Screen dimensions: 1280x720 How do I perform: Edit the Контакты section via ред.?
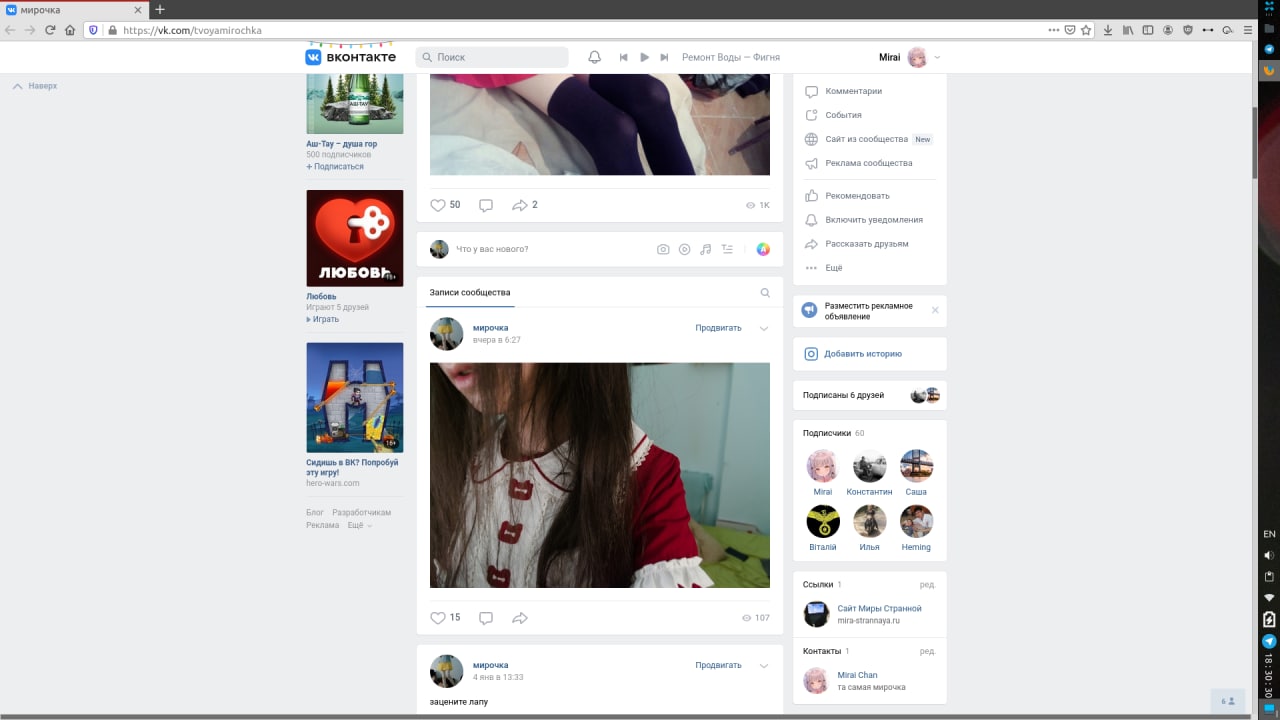click(x=928, y=651)
